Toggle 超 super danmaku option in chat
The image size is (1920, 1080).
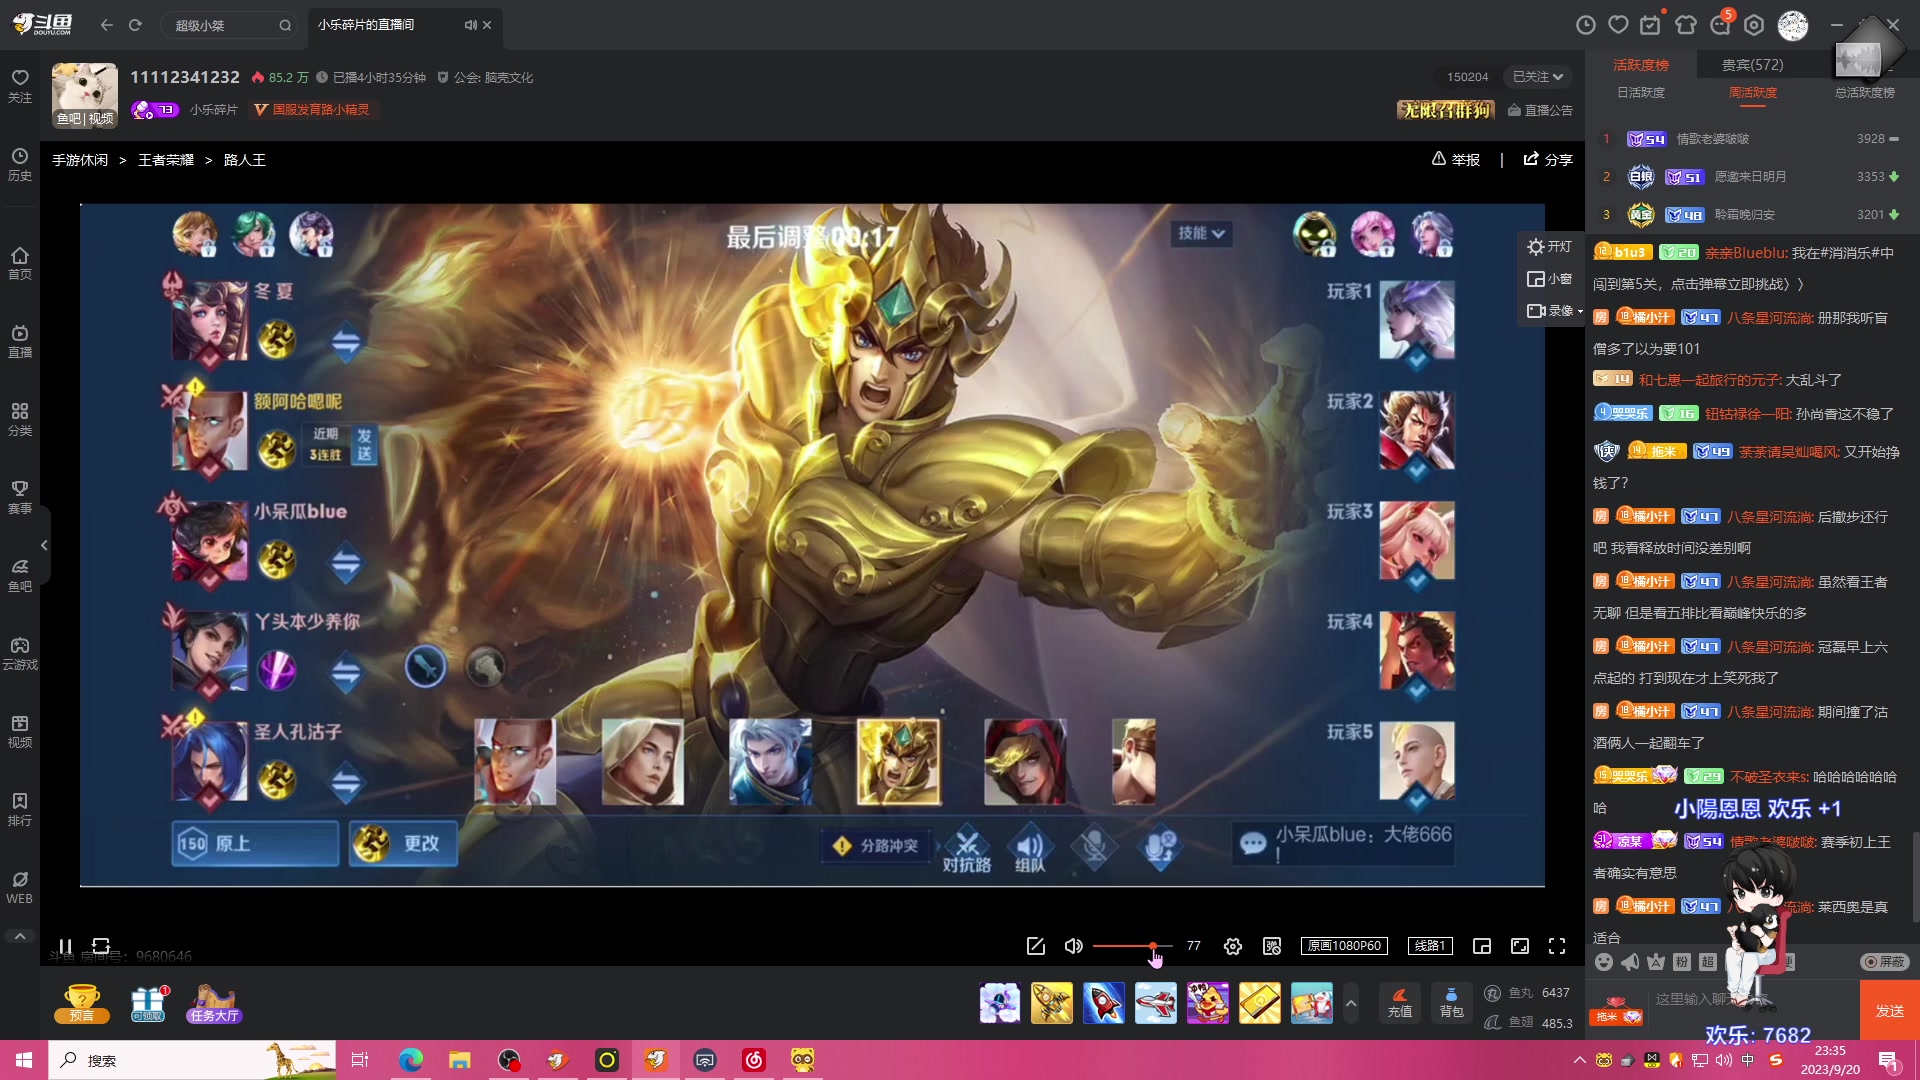pyautogui.click(x=1708, y=962)
